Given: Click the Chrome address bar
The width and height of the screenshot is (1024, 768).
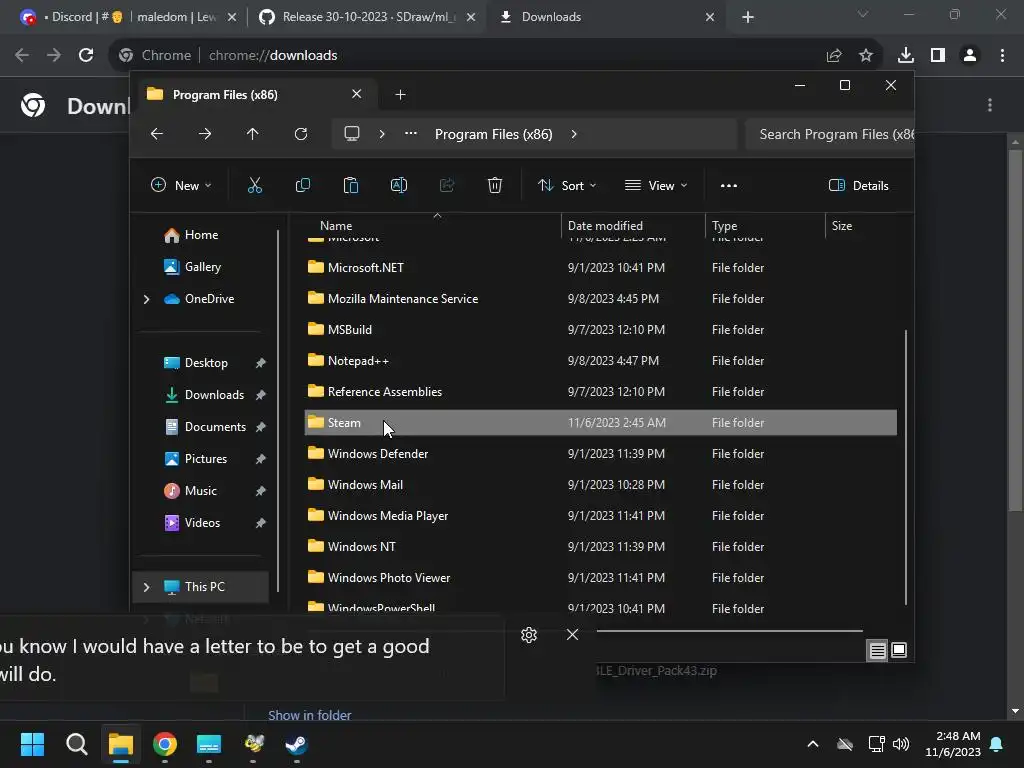Looking at the screenshot, I should coord(496,56).
